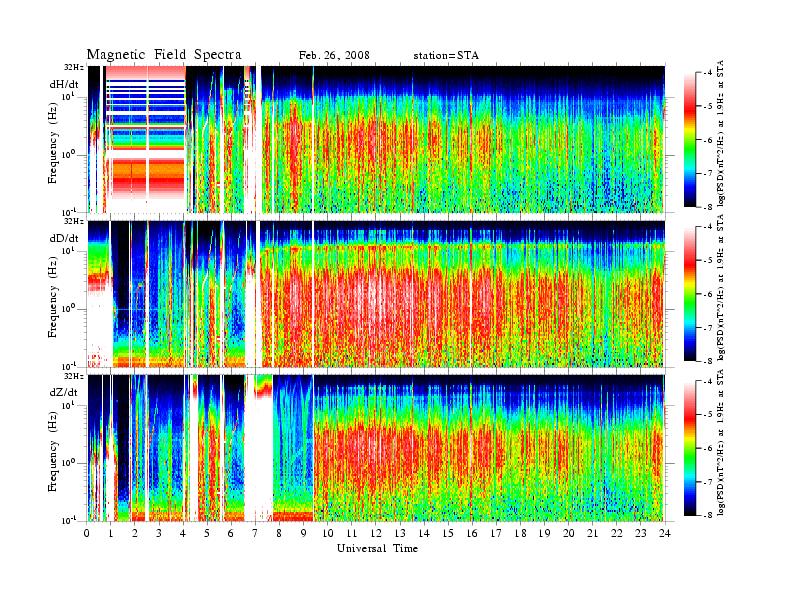Click the 'station=STA' label
The height and width of the screenshot is (612, 792).
(446, 56)
